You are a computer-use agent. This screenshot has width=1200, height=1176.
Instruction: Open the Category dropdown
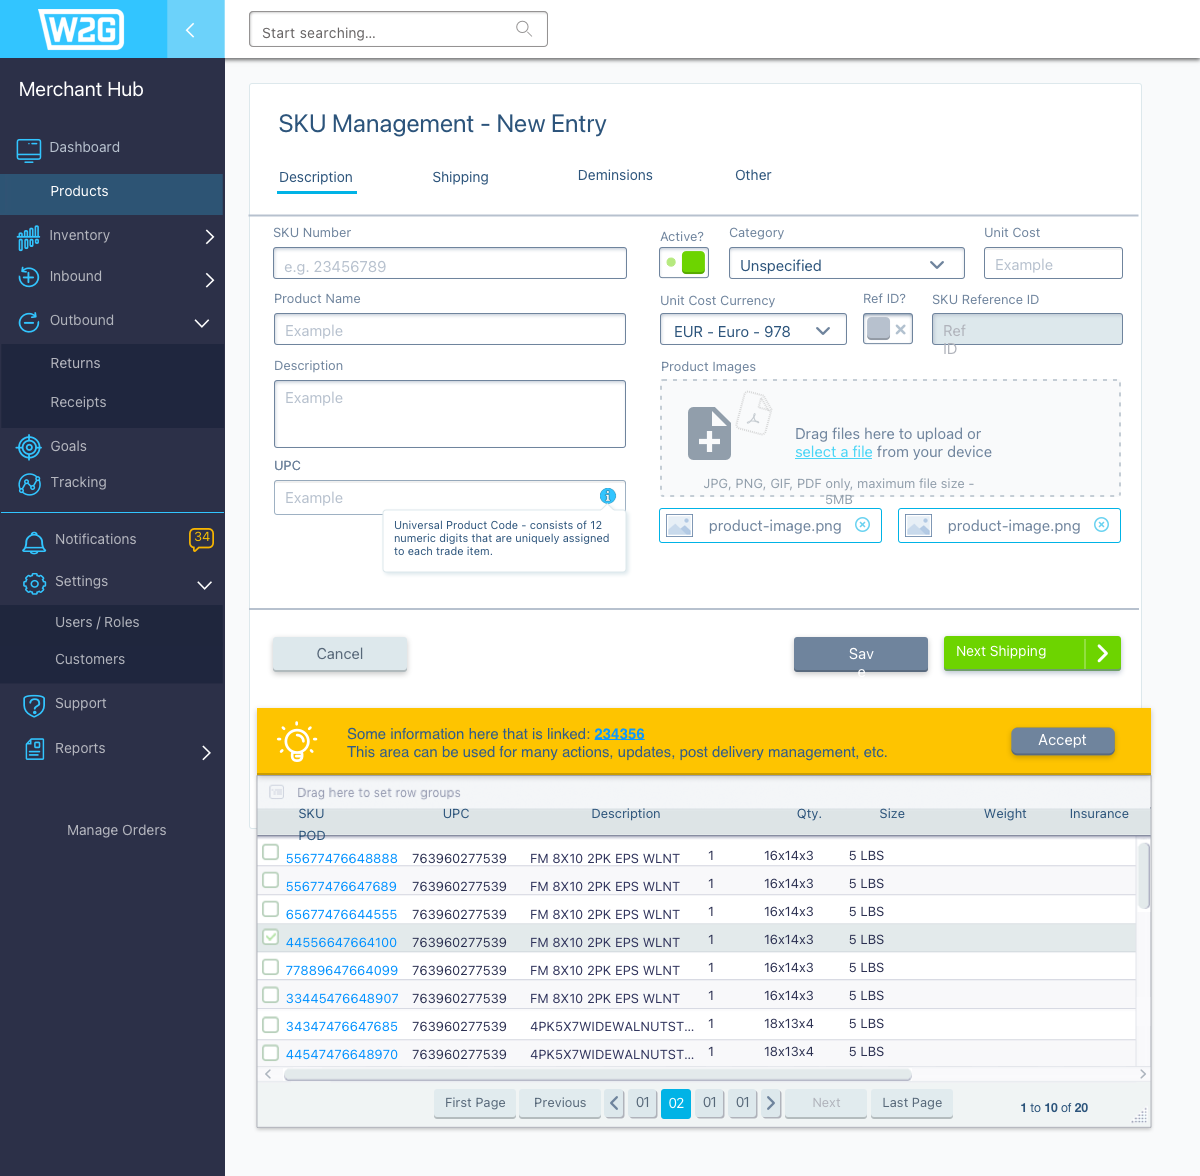point(846,264)
